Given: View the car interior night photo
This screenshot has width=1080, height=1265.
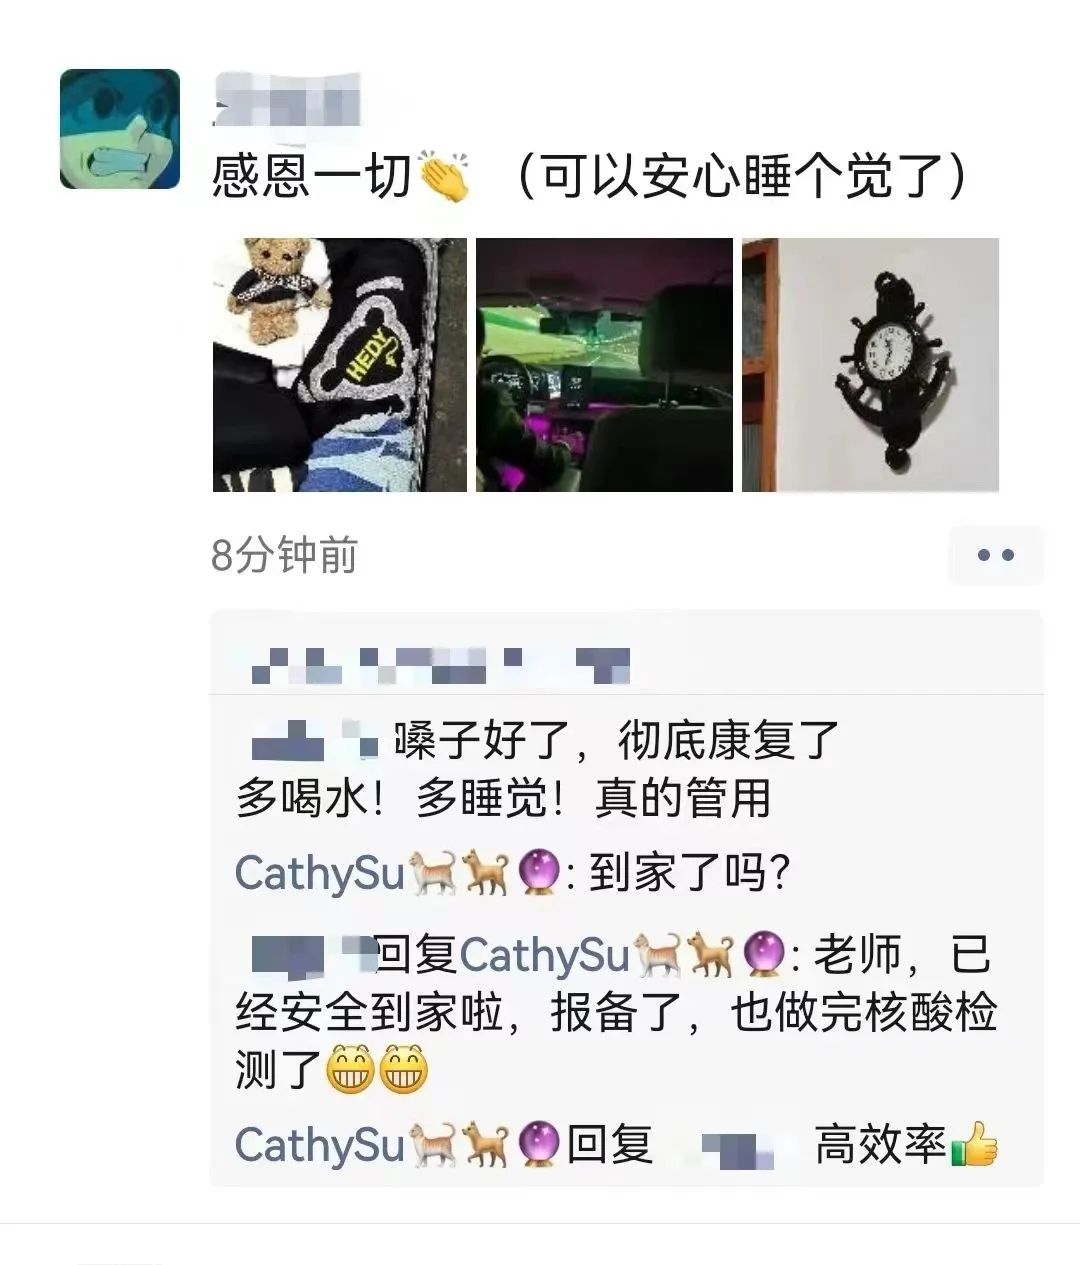Looking at the screenshot, I should [604, 365].
